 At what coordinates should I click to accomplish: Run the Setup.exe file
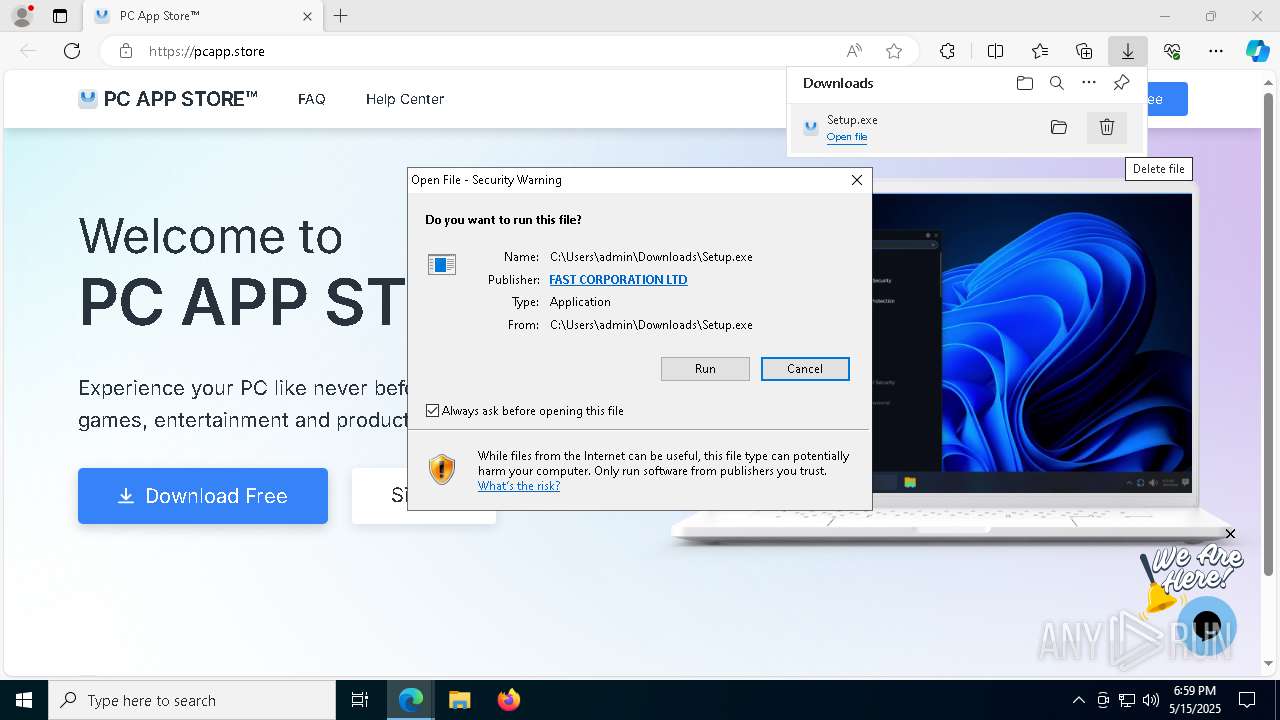tap(705, 369)
